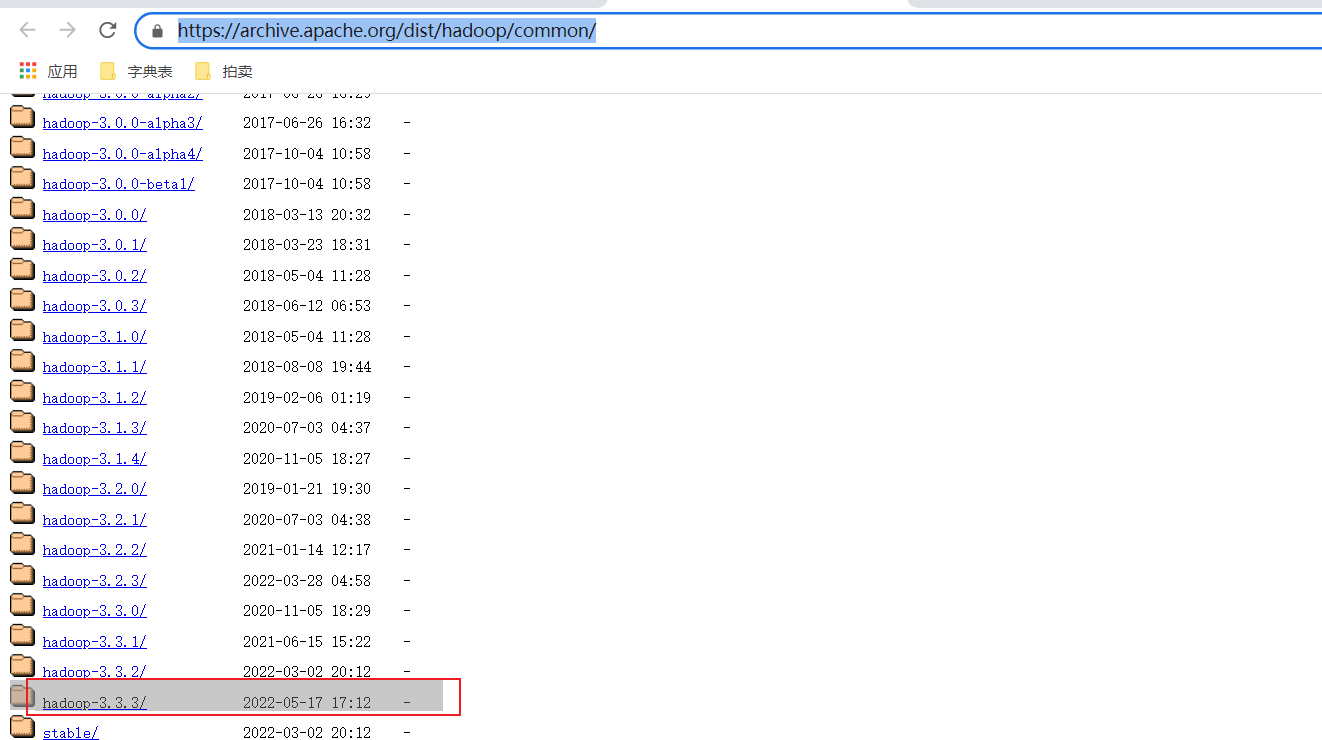Open the hadoop-3.0.0-alpha3/ link
This screenshot has width=1322, height=740.
122,123
